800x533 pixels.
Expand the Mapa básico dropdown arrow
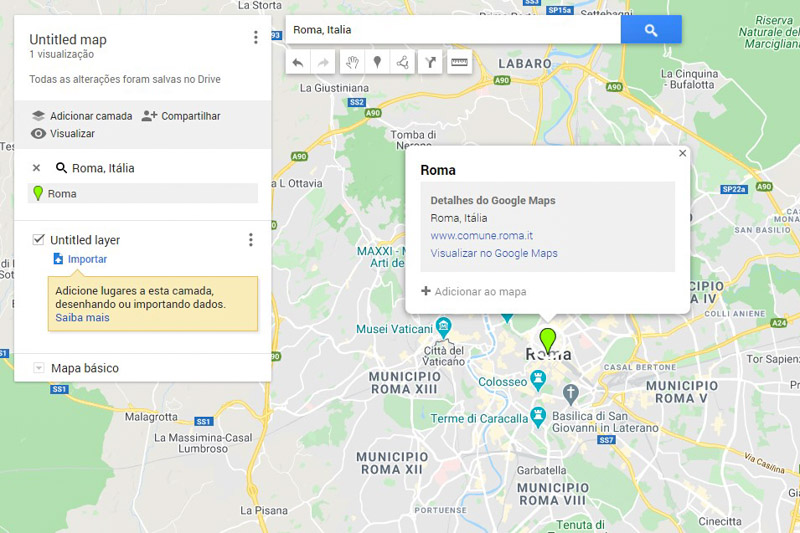38,368
